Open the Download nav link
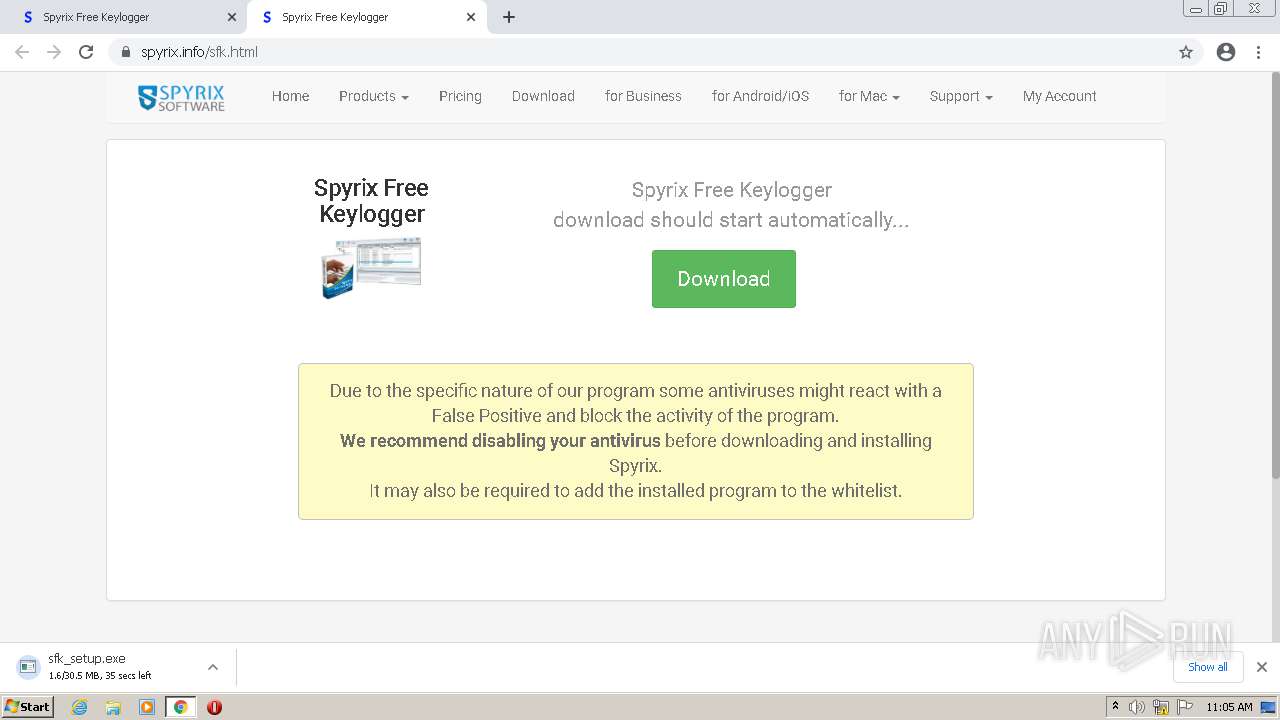This screenshot has height=720, width=1280. point(543,97)
